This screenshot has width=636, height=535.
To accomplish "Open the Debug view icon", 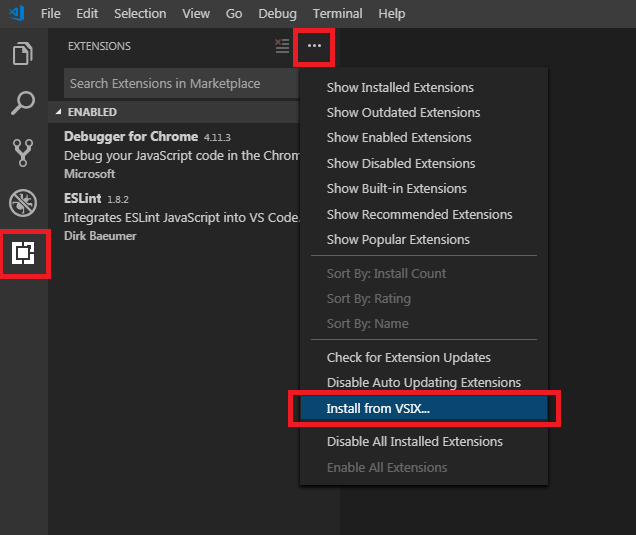I will 22,203.
